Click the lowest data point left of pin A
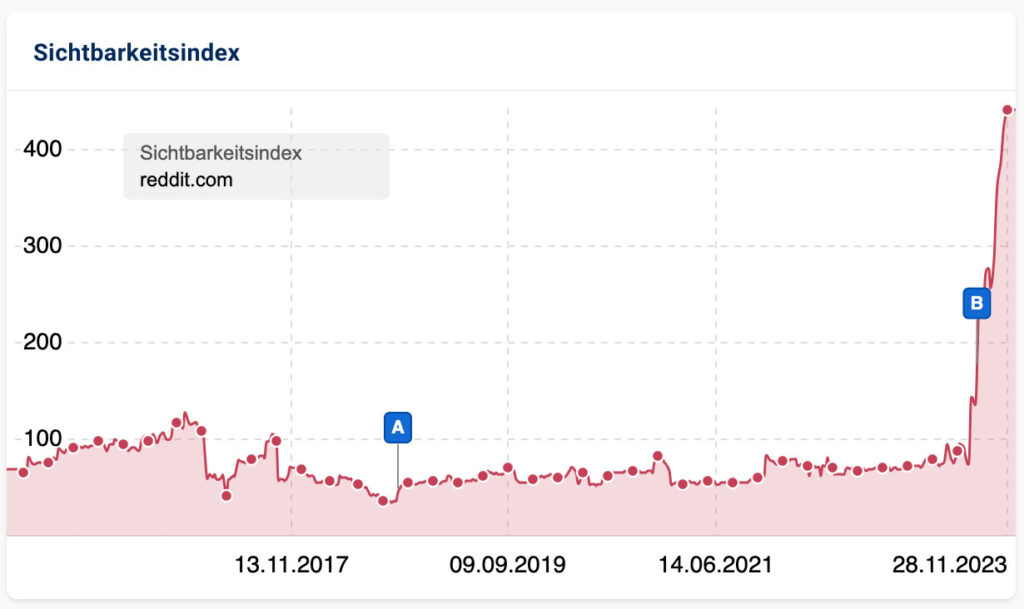This screenshot has width=1024, height=609. pyautogui.click(x=383, y=500)
